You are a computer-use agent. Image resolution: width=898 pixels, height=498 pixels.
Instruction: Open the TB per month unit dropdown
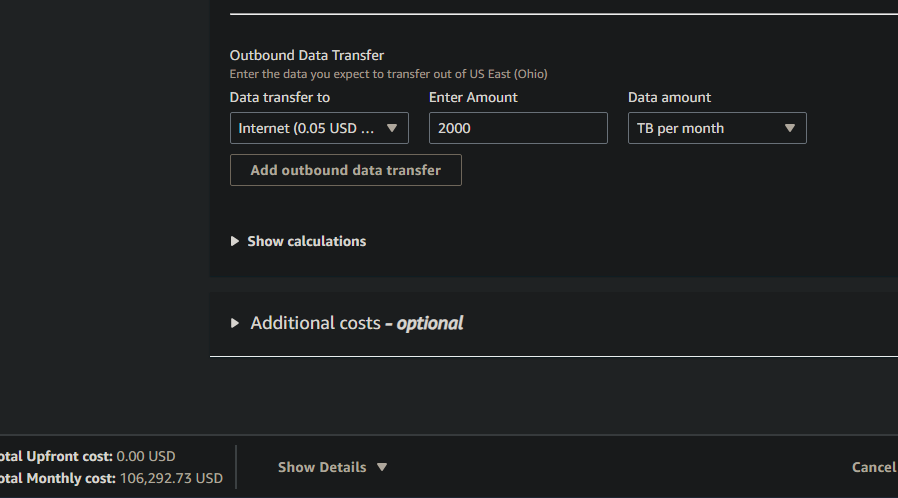pyautogui.click(x=717, y=128)
